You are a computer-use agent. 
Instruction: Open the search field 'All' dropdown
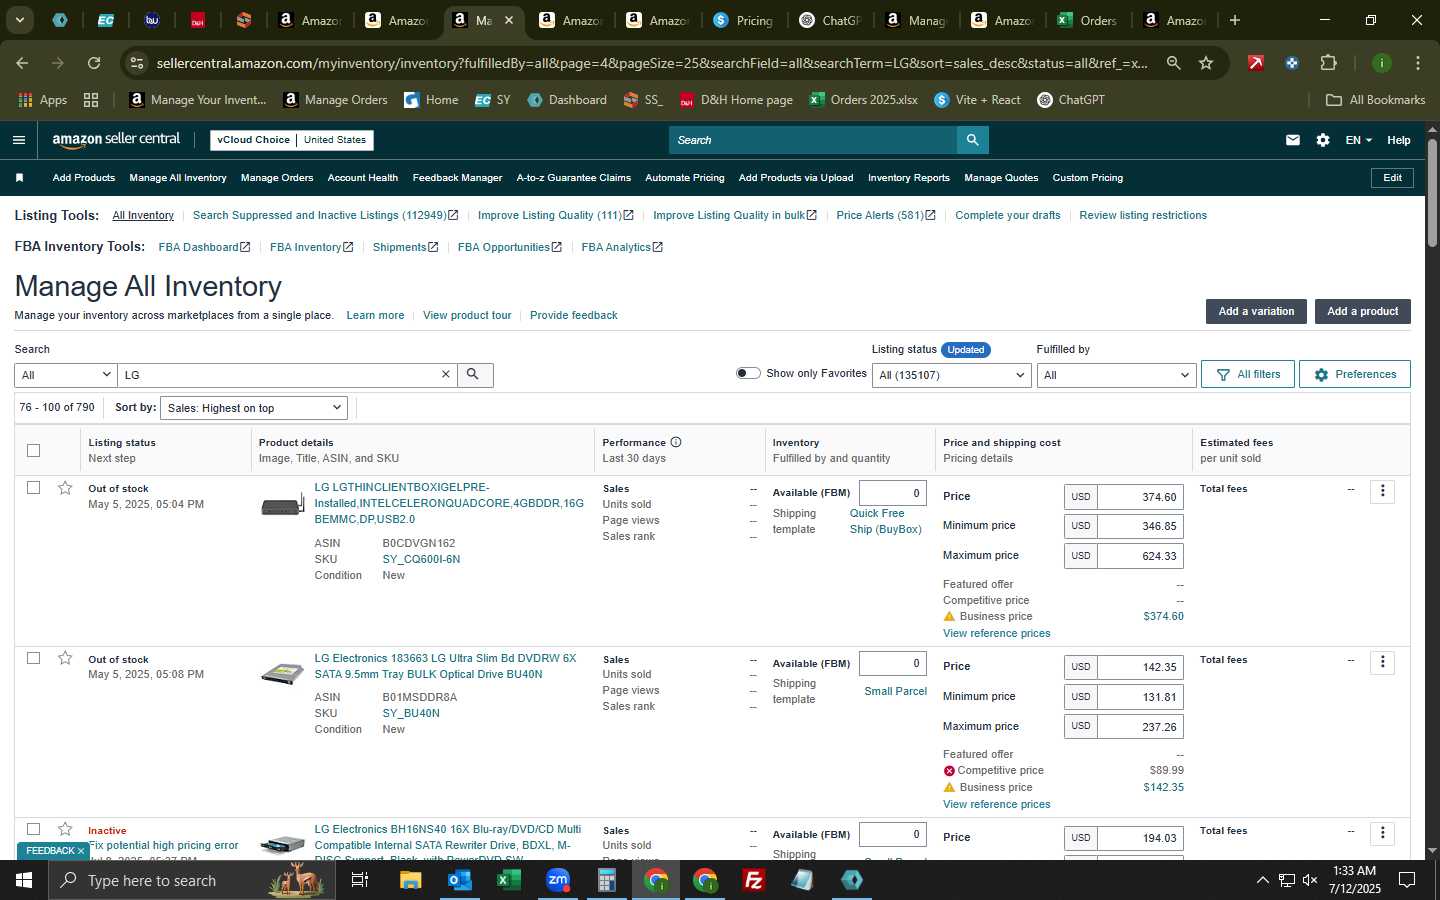(x=65, y=375)
